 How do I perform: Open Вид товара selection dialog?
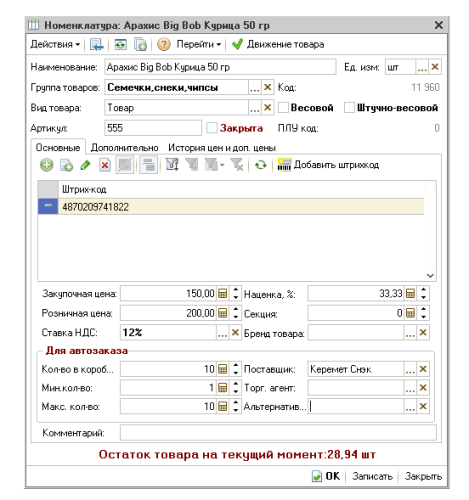pos(255,108)
